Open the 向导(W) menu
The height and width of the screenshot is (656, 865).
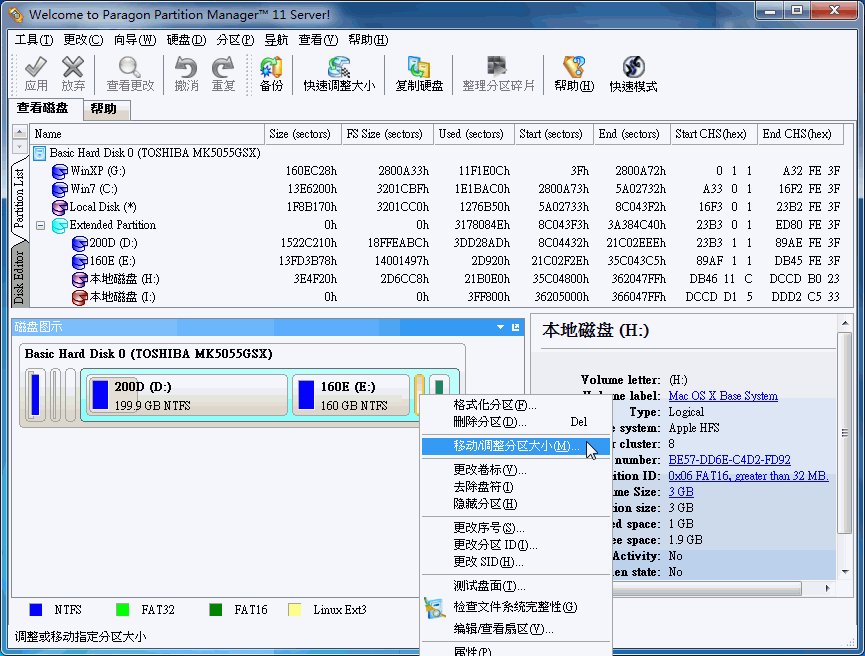click(x=135, y=40)
